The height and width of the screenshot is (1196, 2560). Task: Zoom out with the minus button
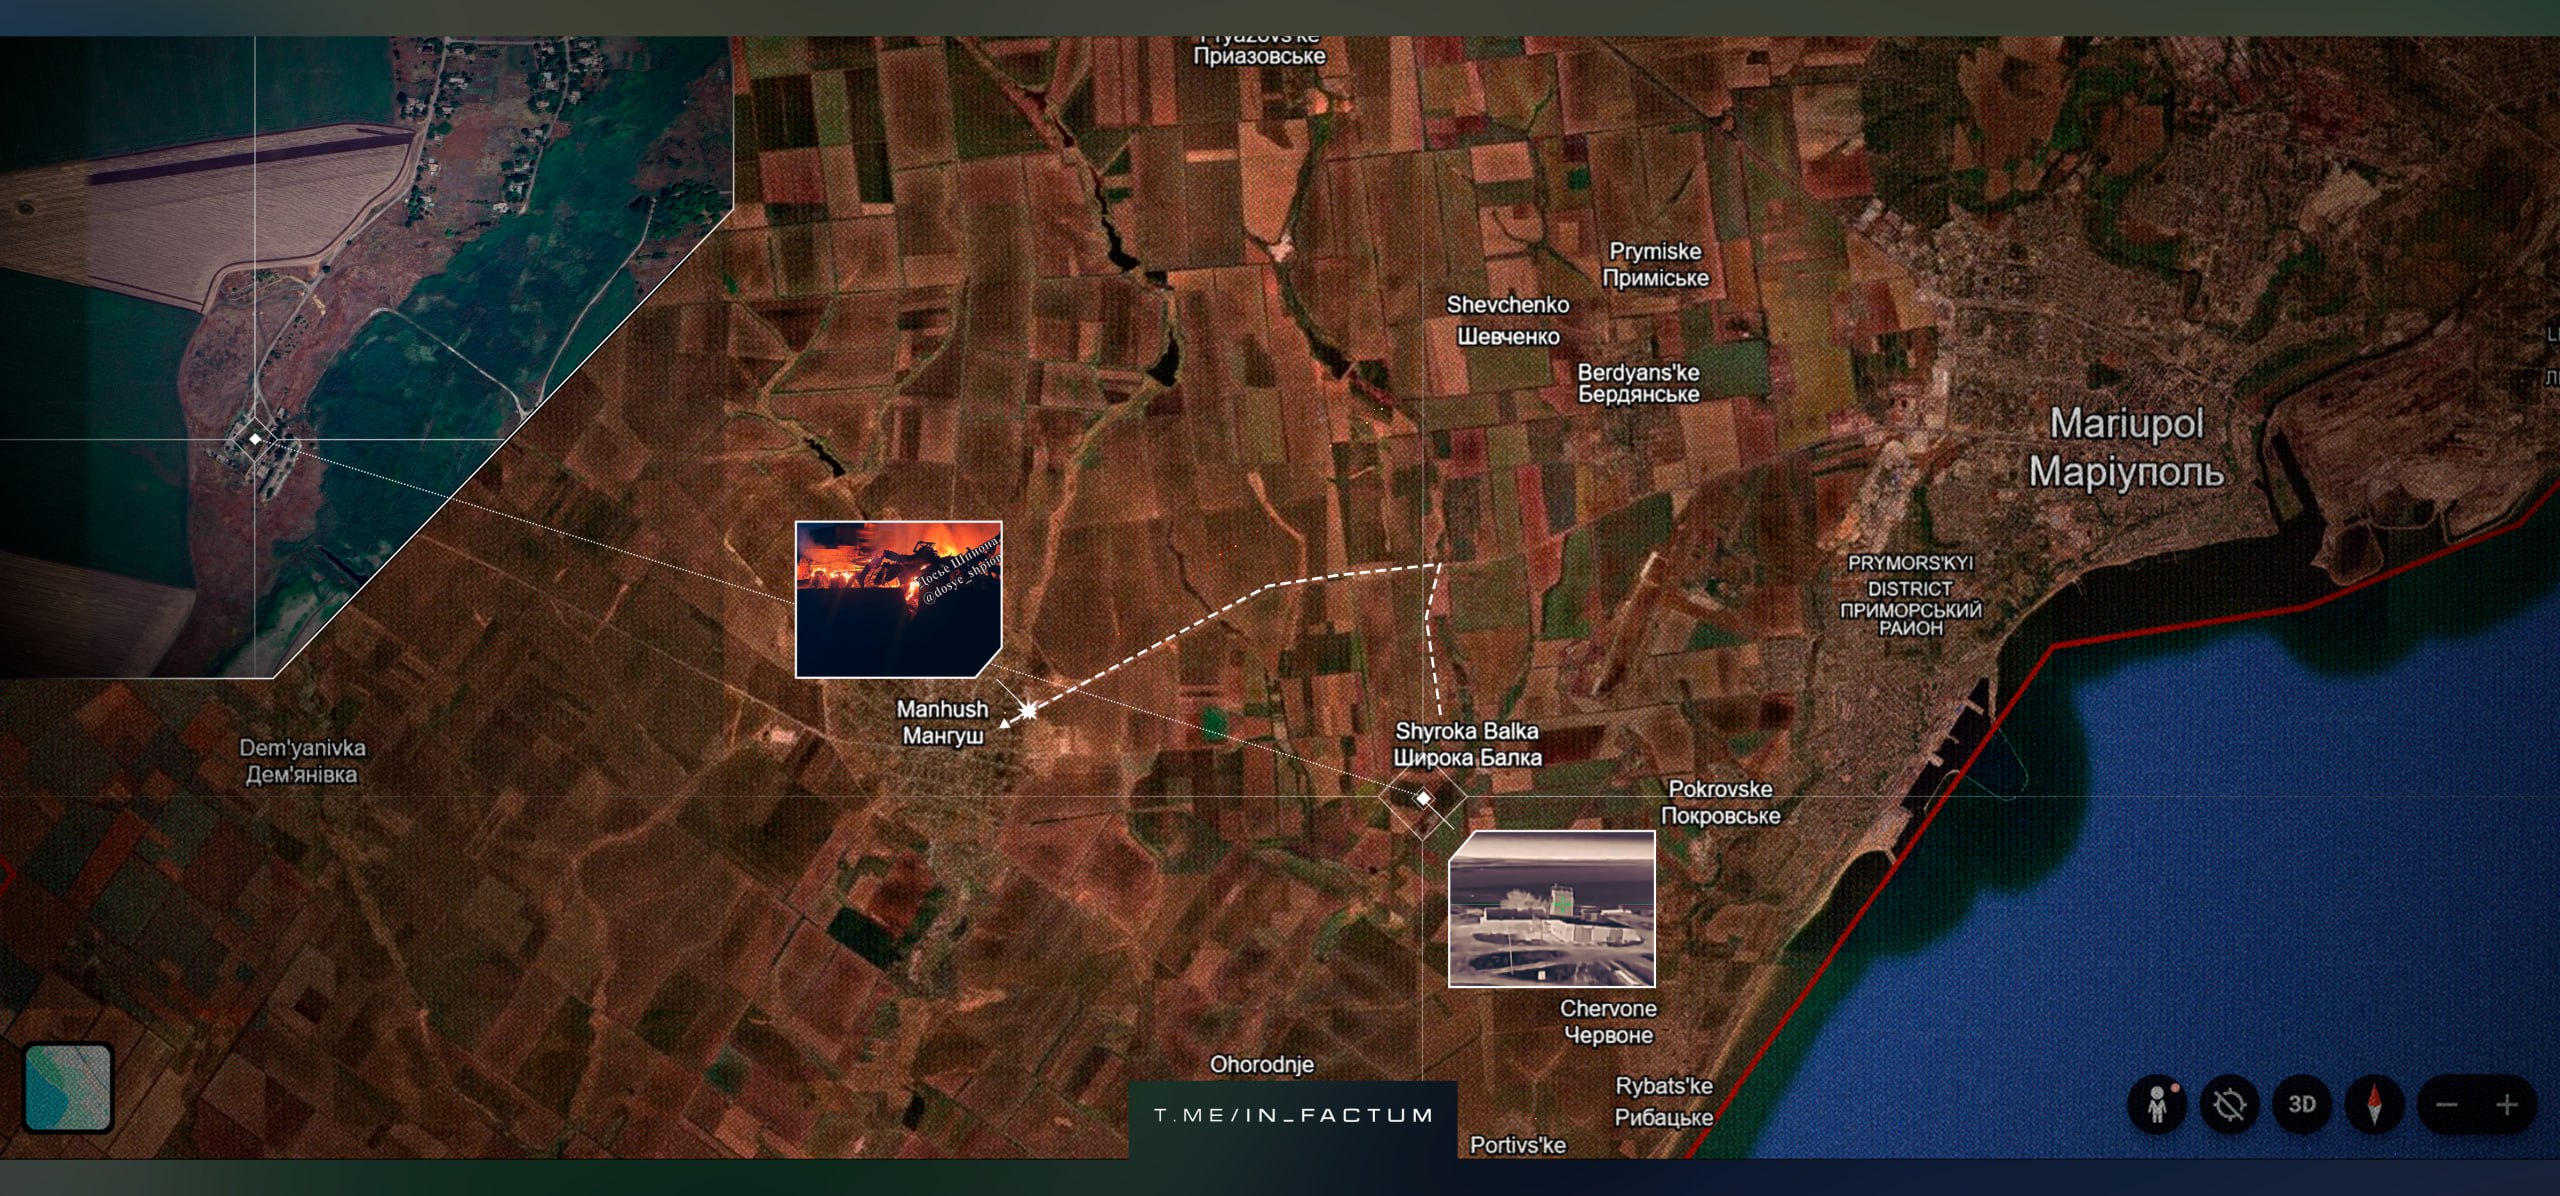[2447, 1105]
